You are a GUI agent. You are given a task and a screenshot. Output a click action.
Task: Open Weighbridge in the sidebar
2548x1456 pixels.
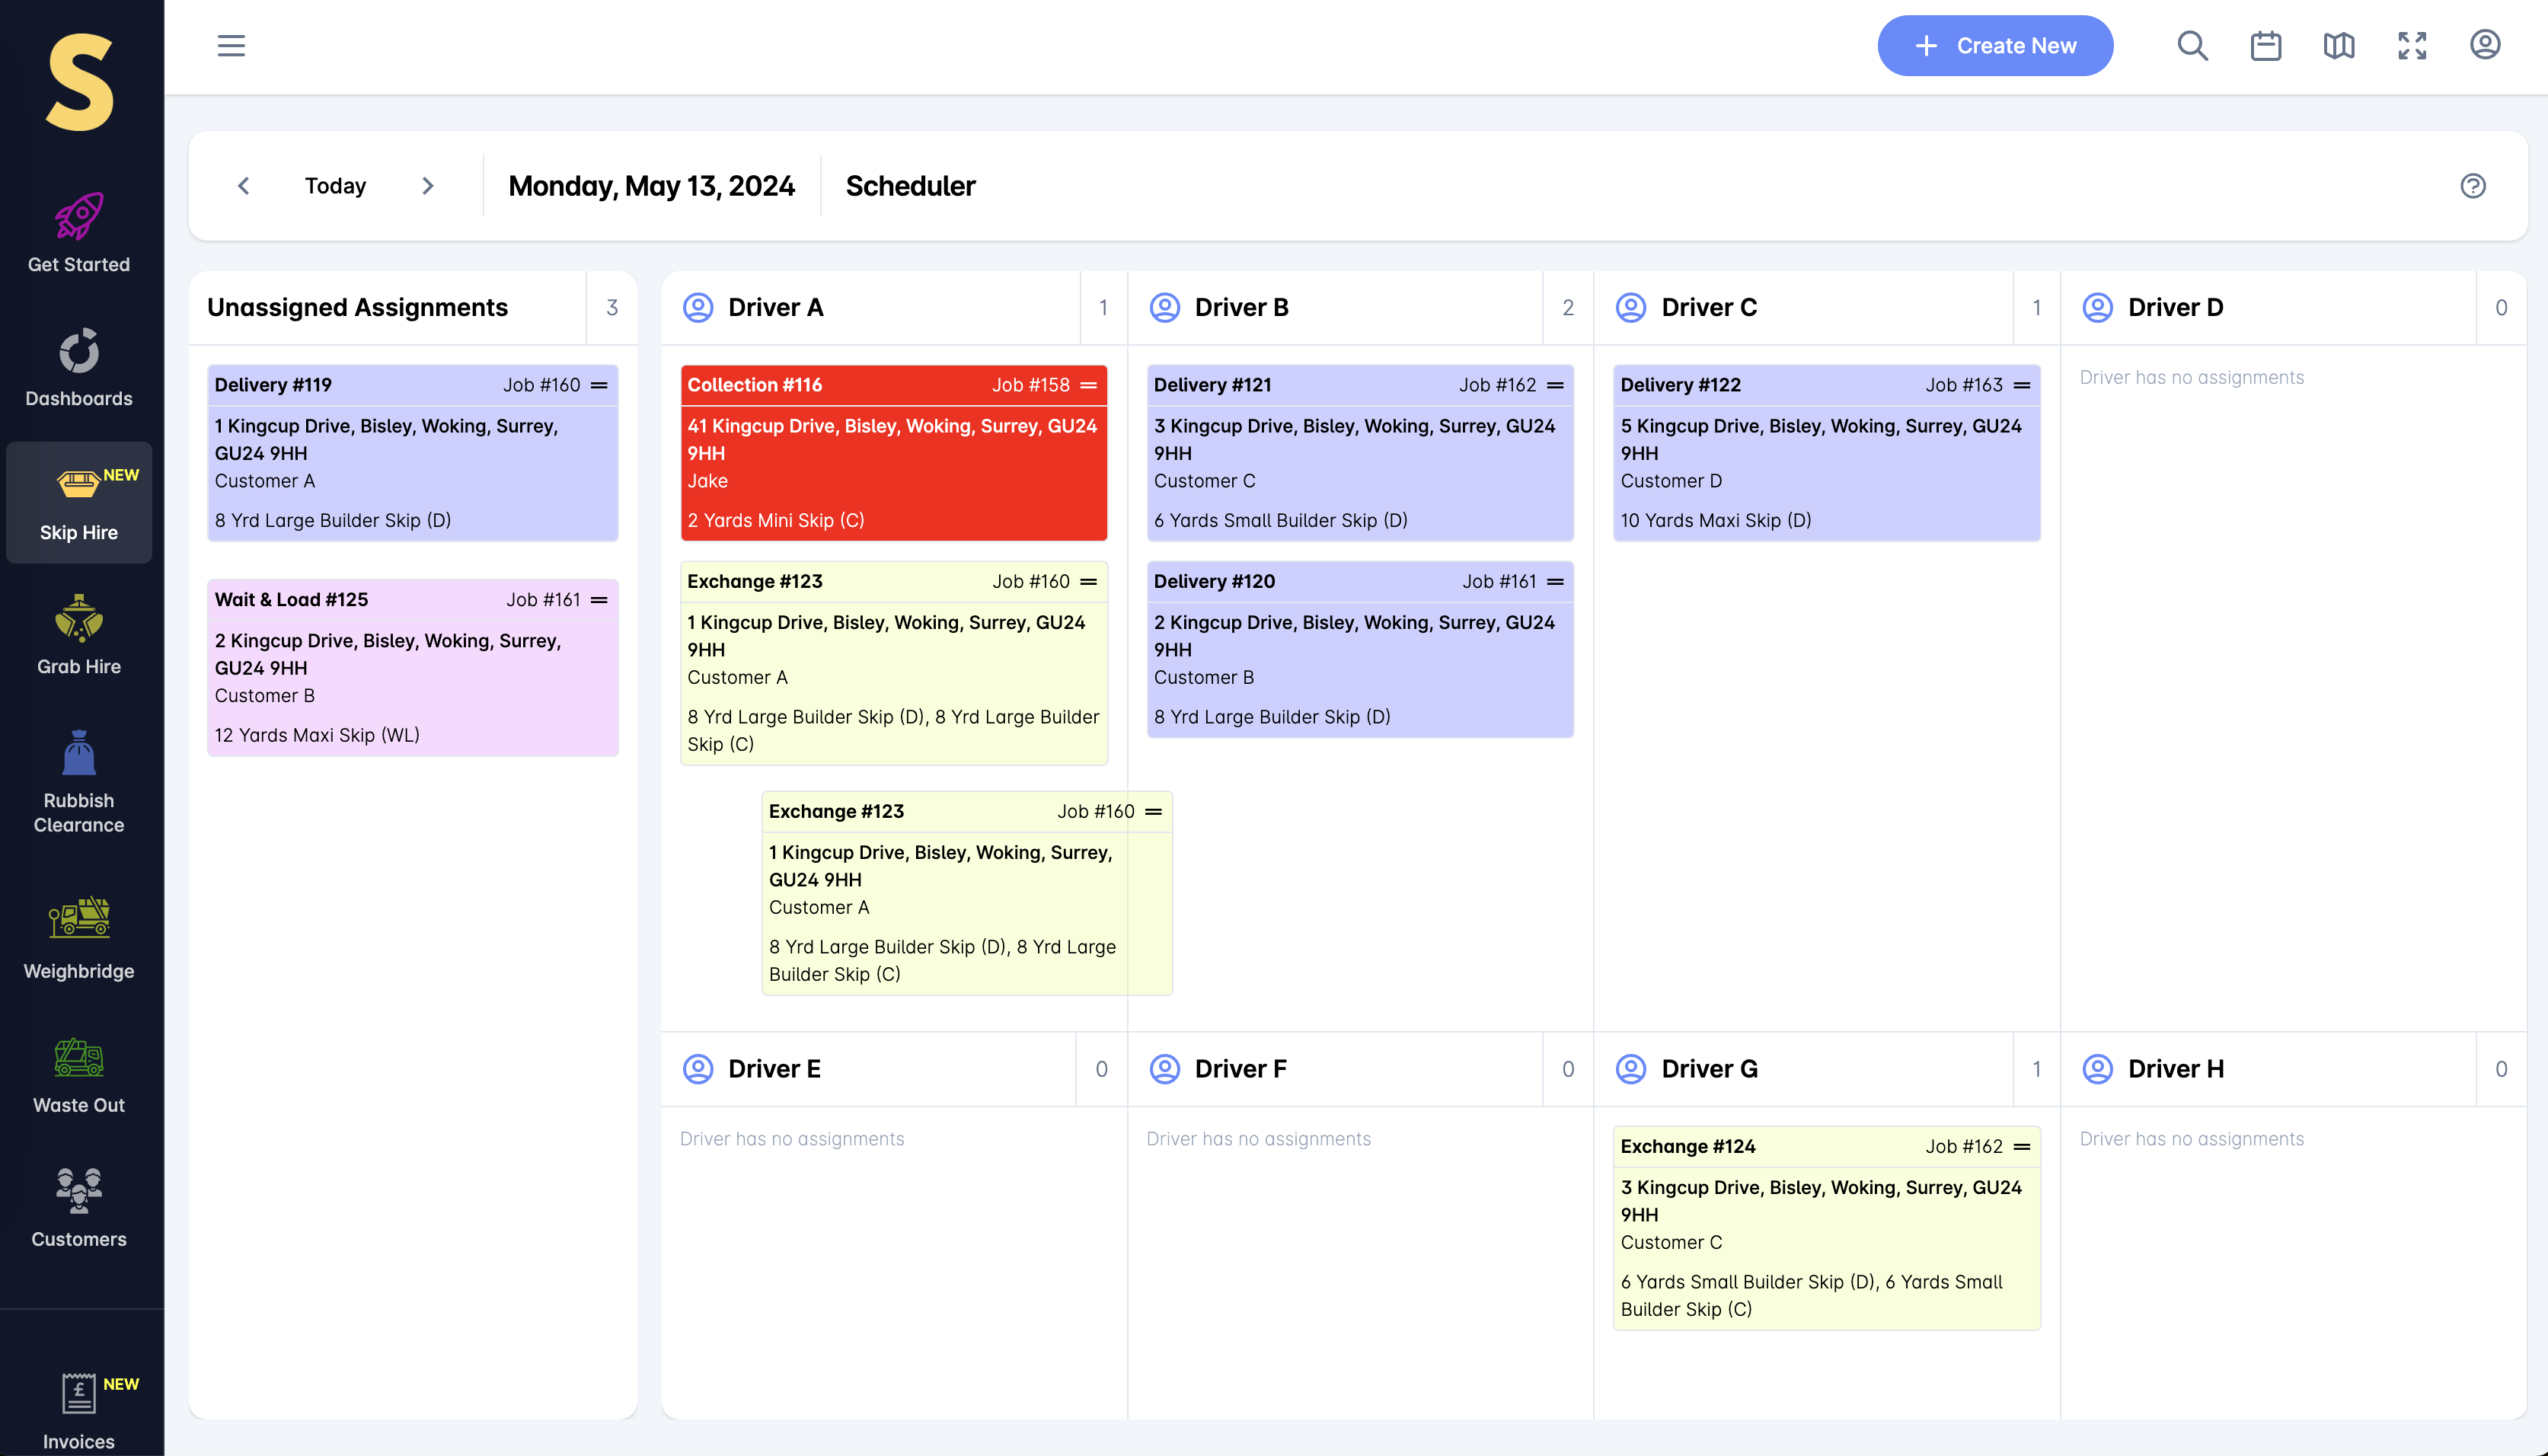point(79,940)
